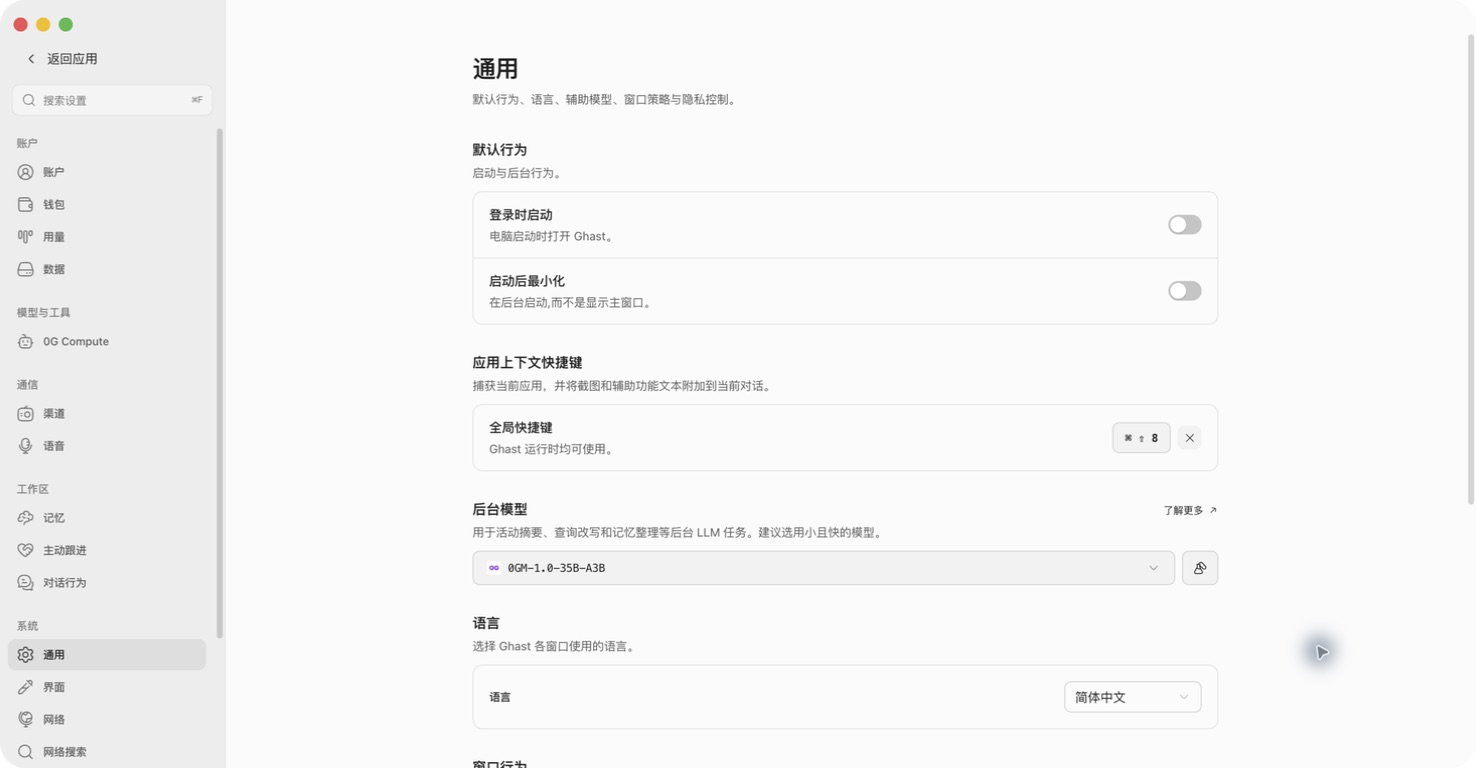
Task: Click the 账户 person icon in sidebar
Action: [x=26, y=172]
